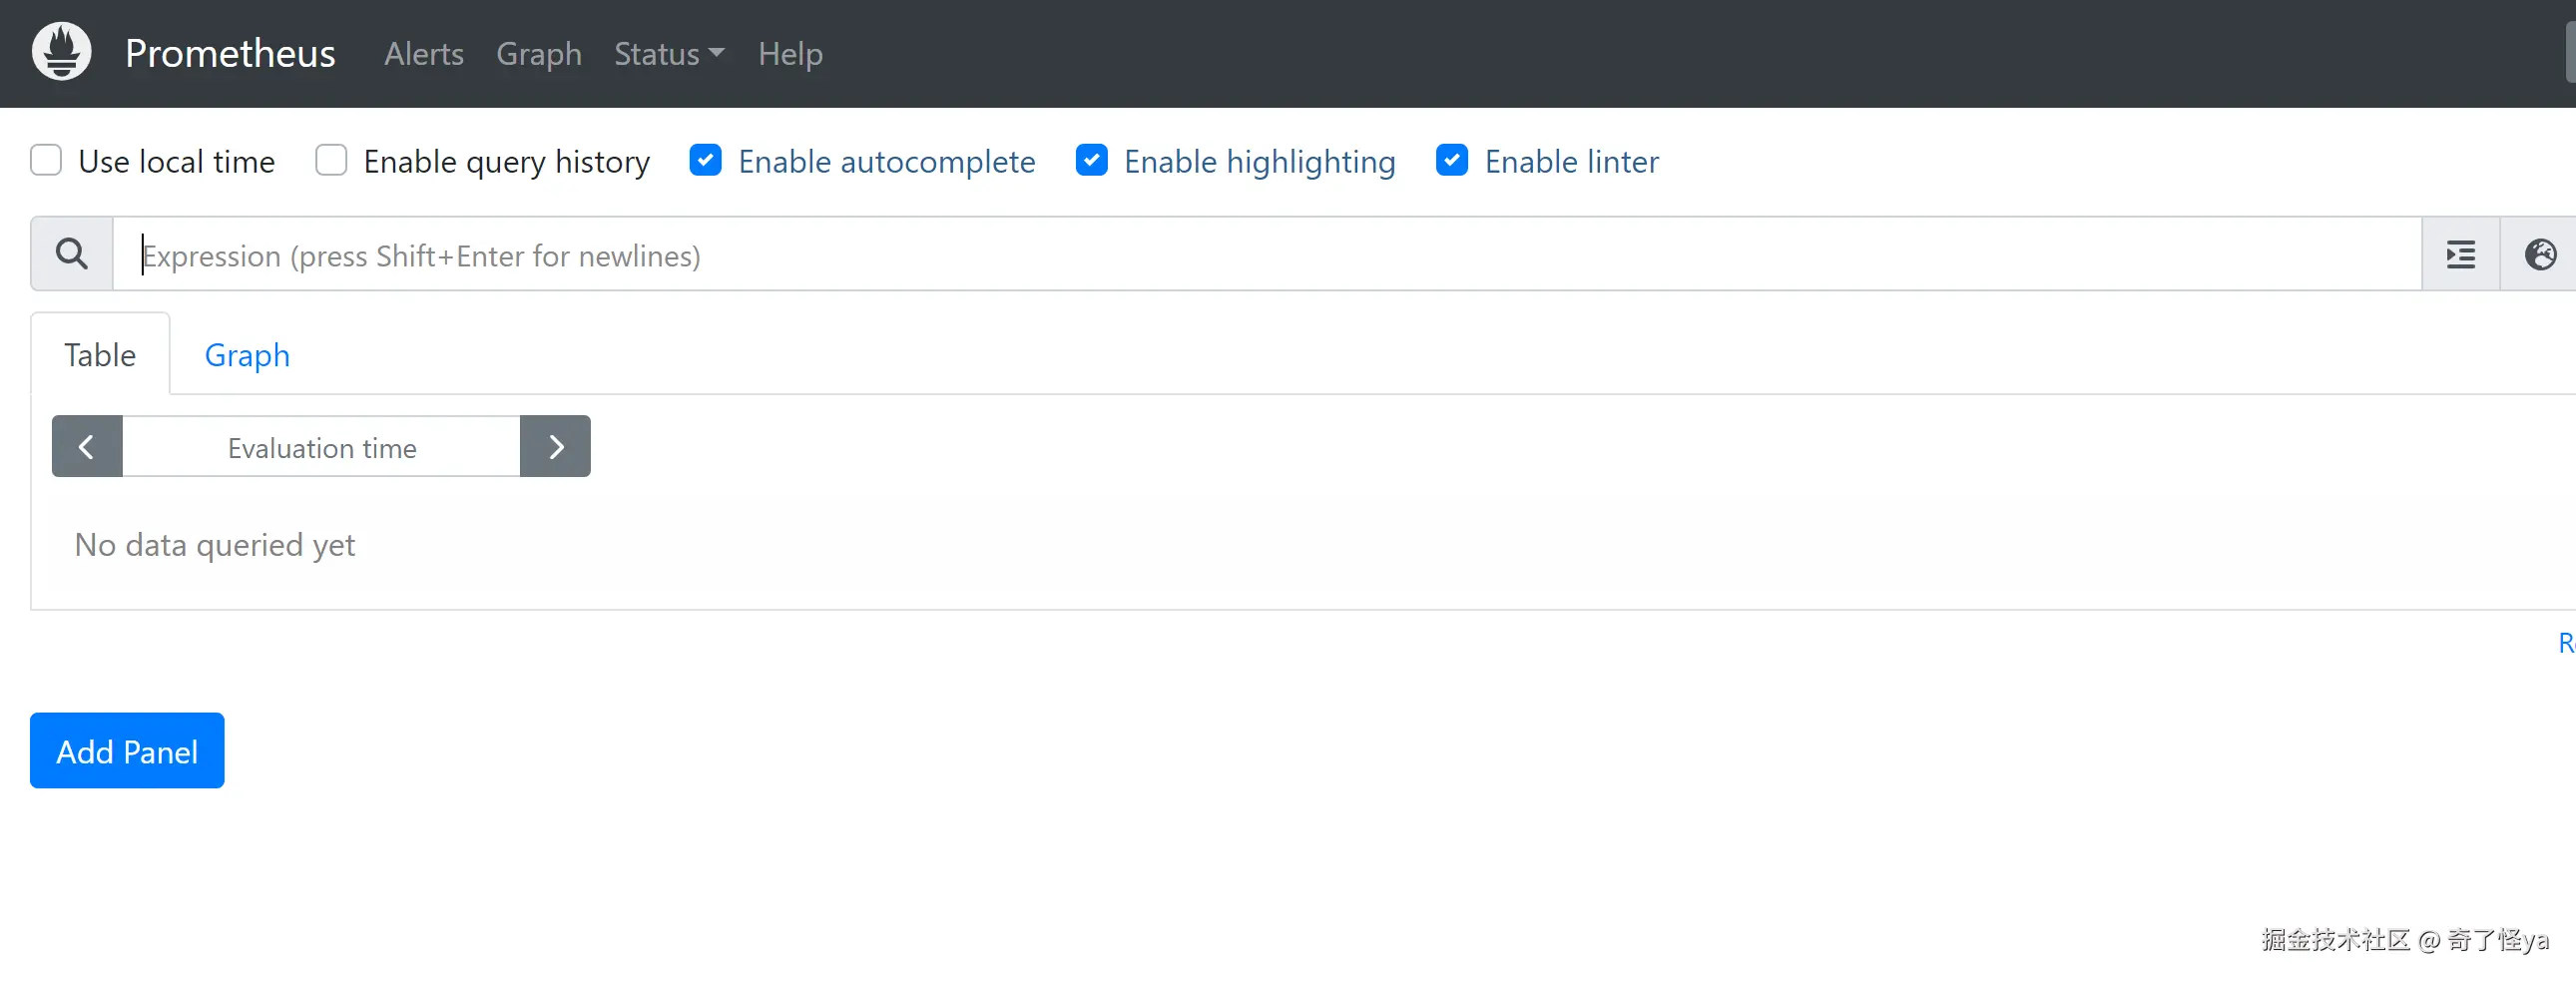
Task: Select the Table tab
Action: pyautogui.click(x=100, y=355)
